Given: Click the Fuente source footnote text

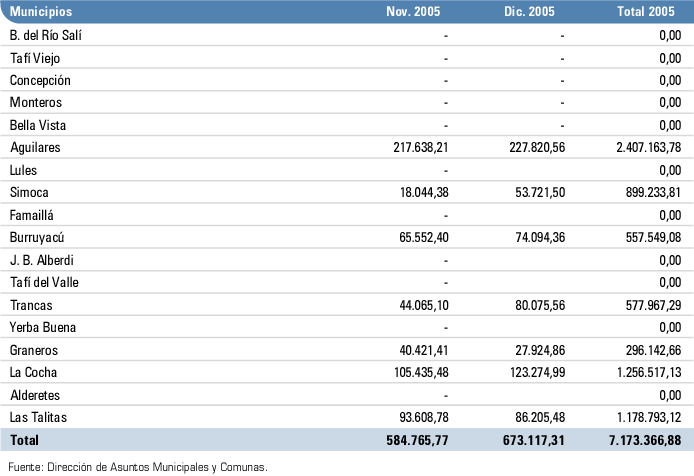Looking at the screenshot, I should (138, 466).
